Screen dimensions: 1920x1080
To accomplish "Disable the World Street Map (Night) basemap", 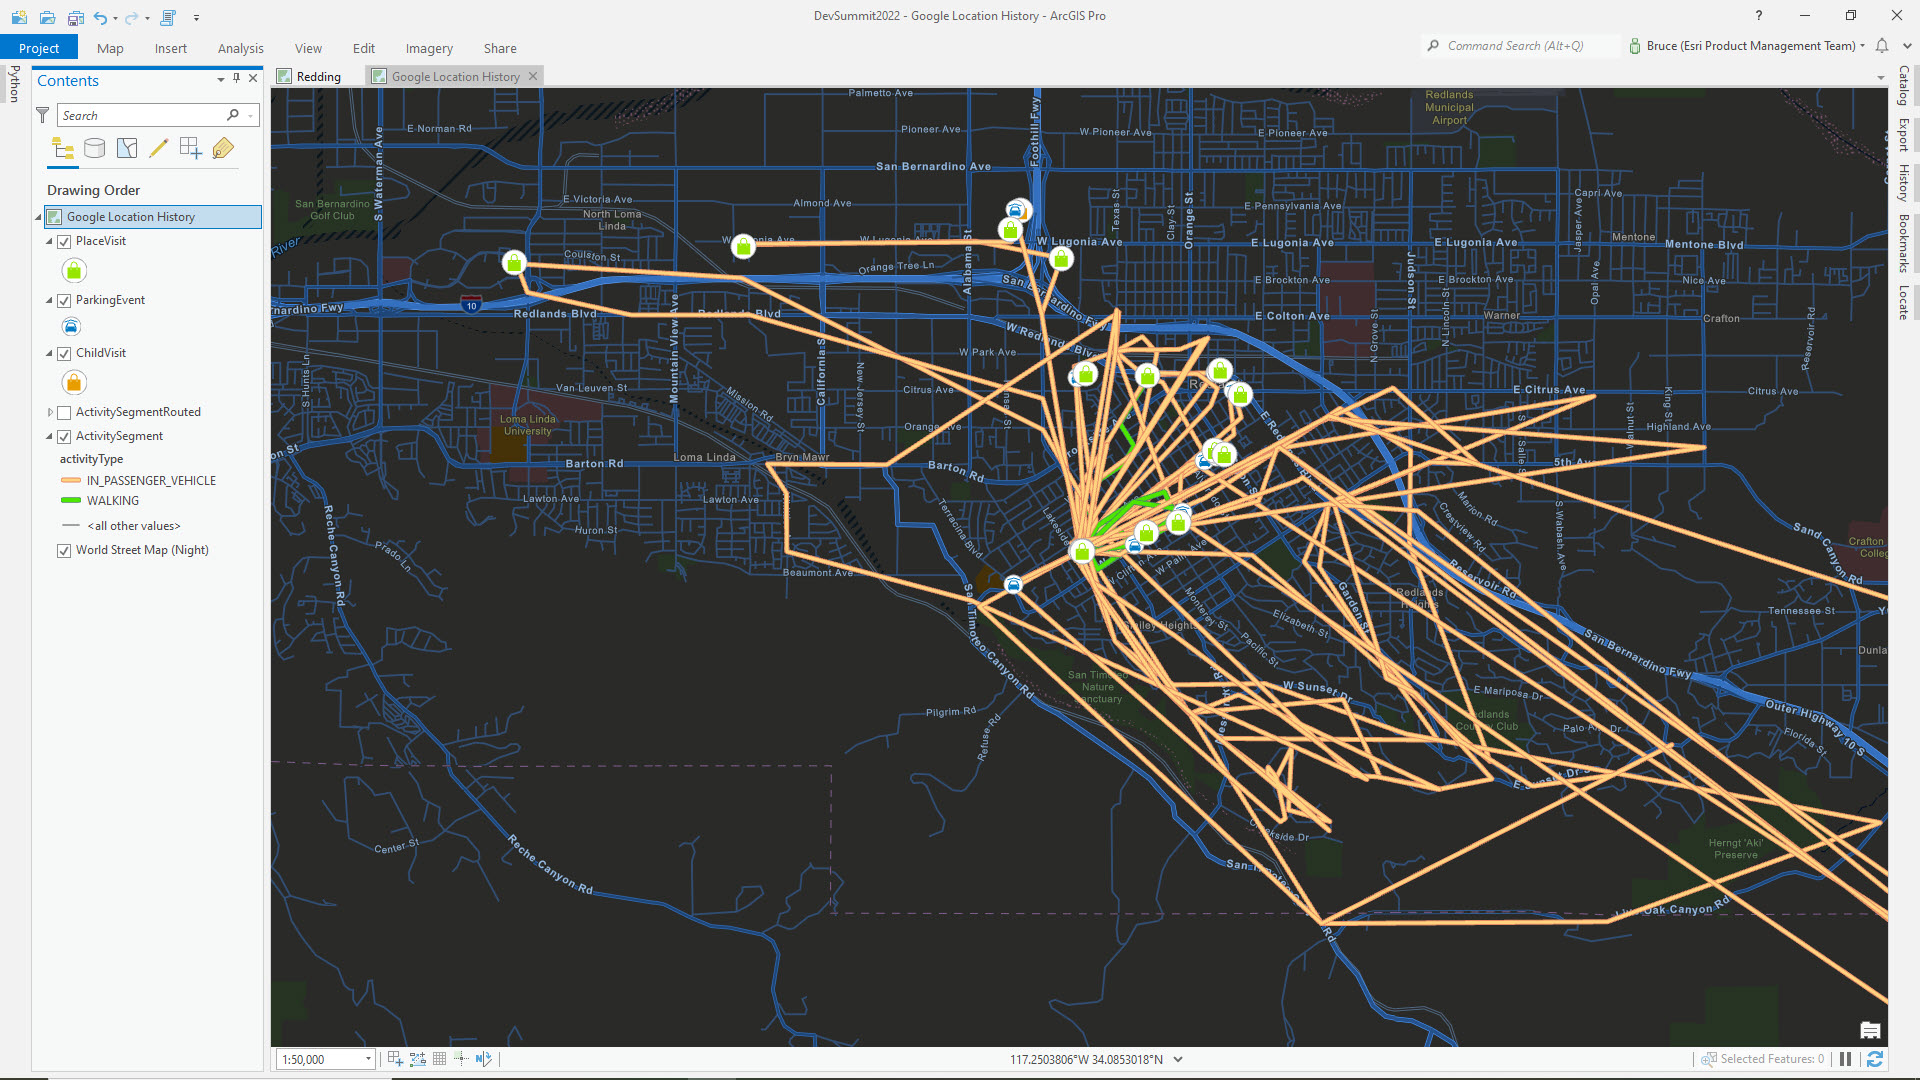I will (64, 550).
